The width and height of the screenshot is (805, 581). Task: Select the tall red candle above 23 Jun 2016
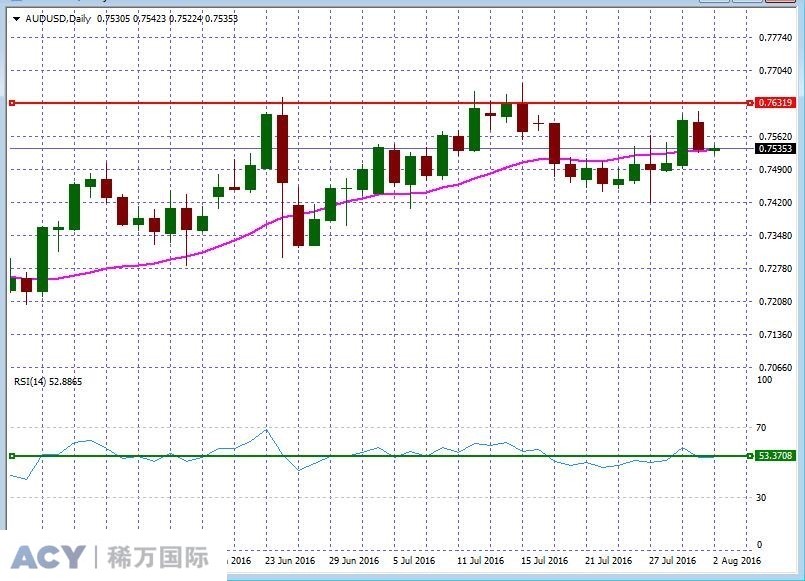(282, 149)
